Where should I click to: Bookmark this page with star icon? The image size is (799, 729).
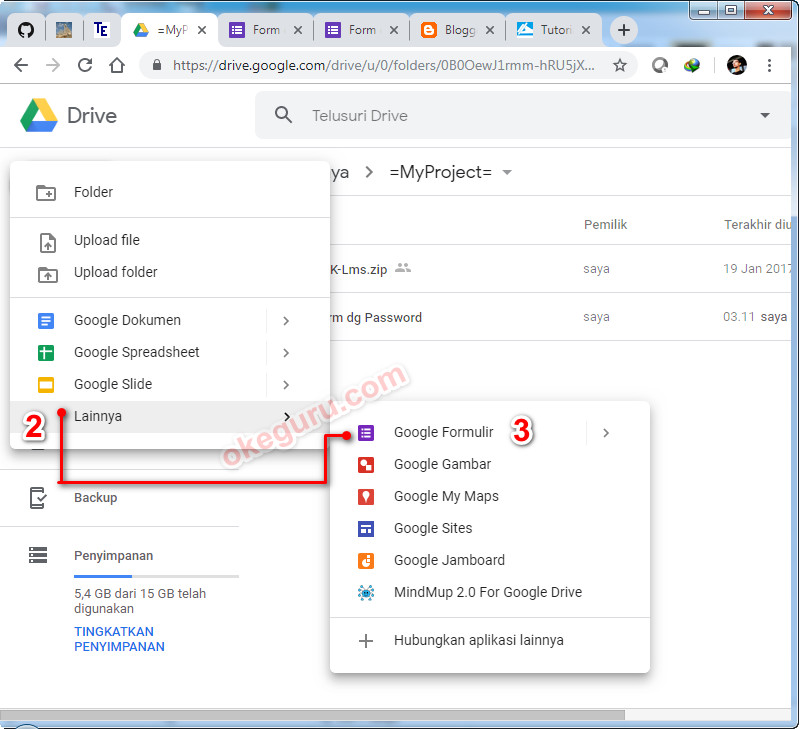(620, 65)
